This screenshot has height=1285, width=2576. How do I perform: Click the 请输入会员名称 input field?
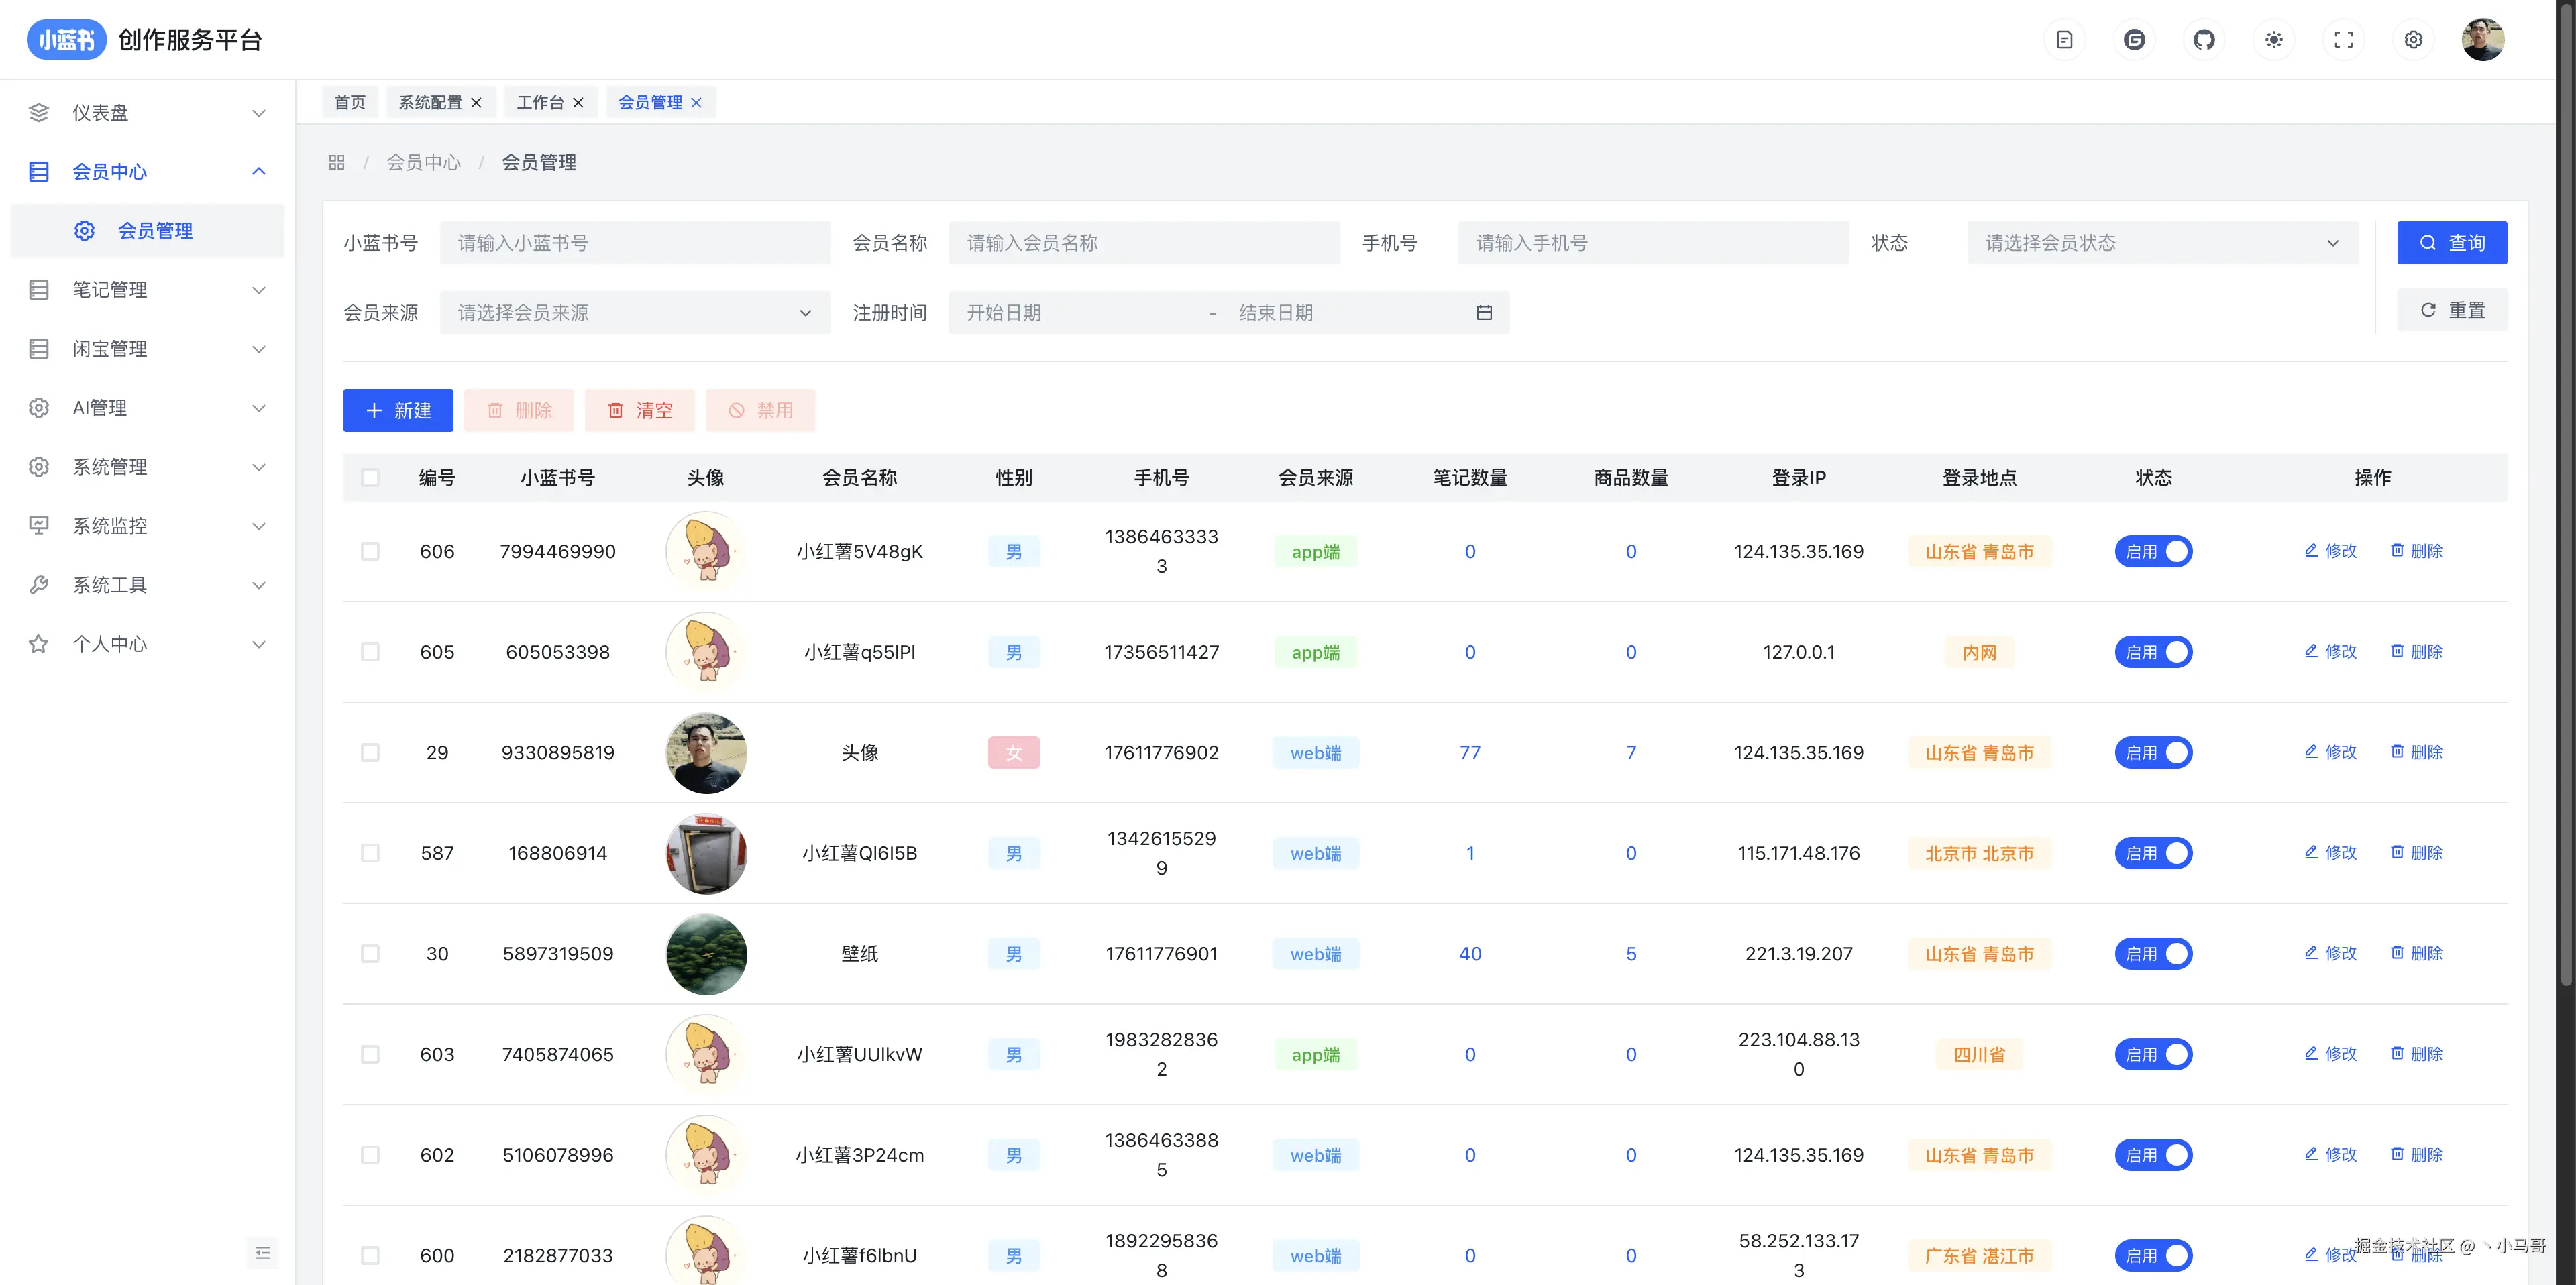[1143, 243]
